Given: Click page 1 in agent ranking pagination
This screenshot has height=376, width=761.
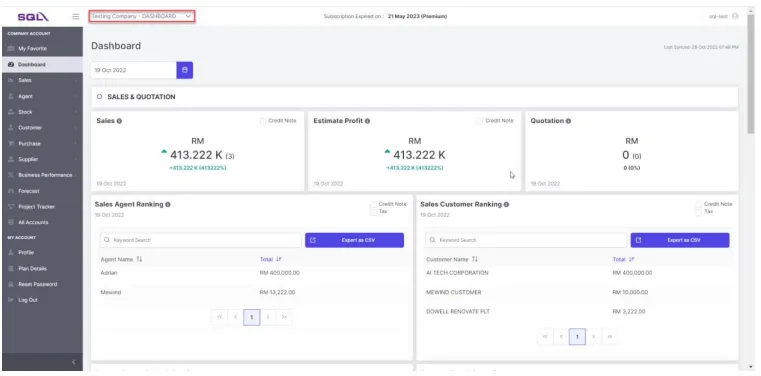Looking at the screenshot, I should [251, 317].
